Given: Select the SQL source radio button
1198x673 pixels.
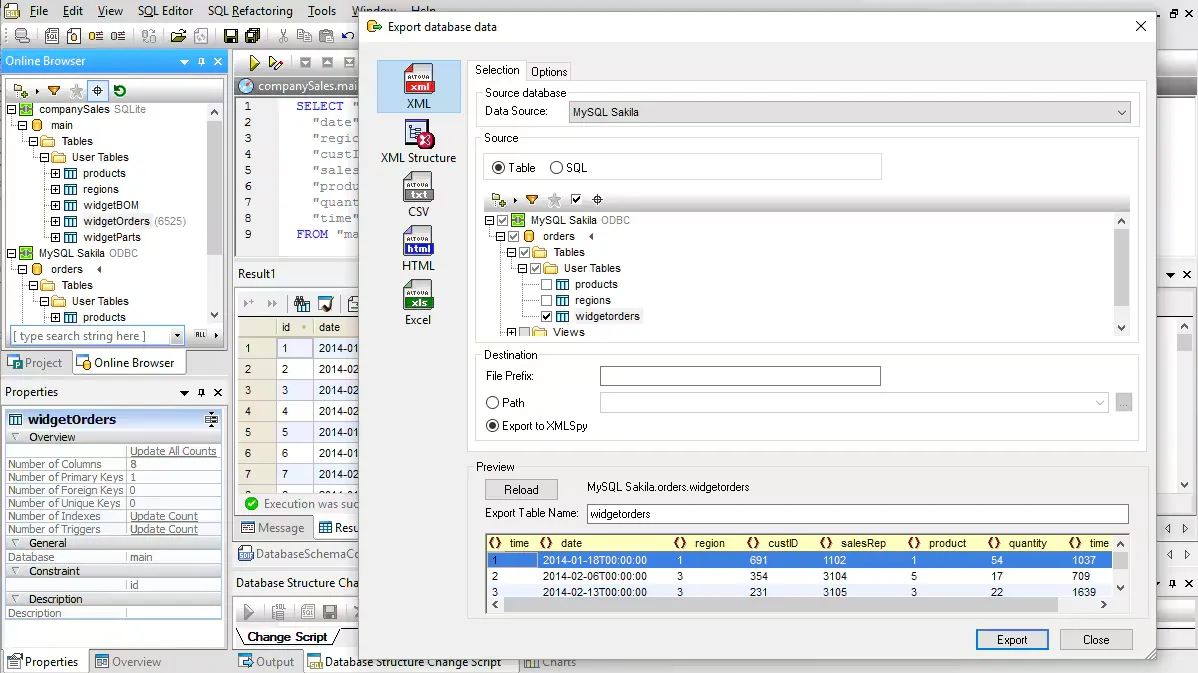Looking at the screenshot, I should [556, 168].
